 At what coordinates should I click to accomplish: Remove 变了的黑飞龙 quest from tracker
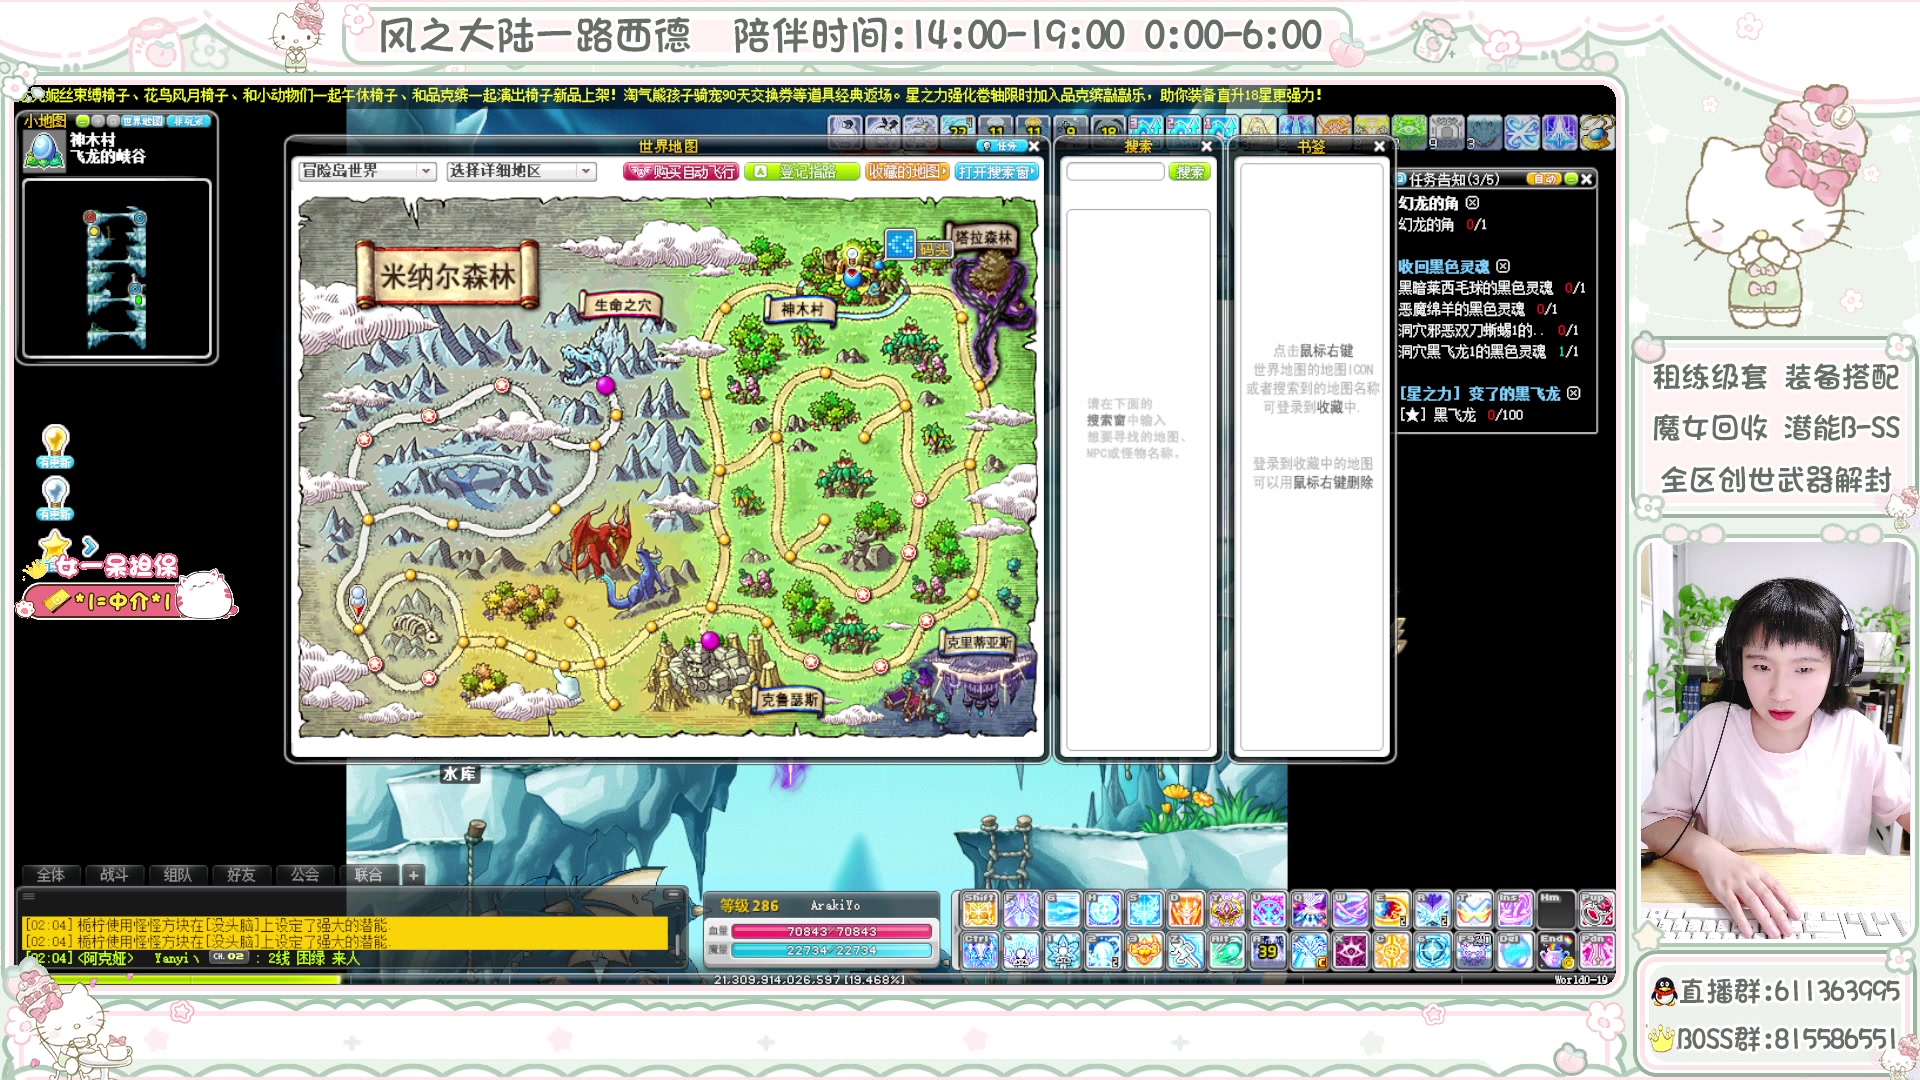1574,393
